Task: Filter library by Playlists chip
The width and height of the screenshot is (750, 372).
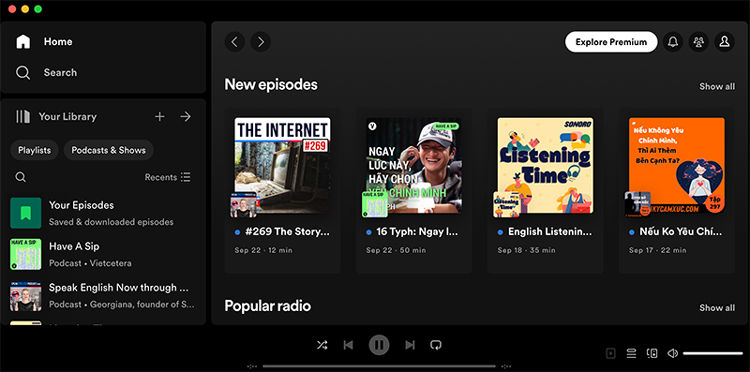Action: (34, 150)
